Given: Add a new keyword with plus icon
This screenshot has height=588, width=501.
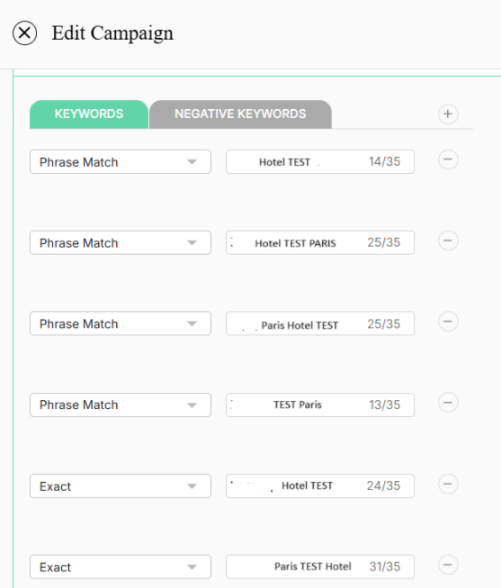Looking at the screenshot, I should pos(448,114).
